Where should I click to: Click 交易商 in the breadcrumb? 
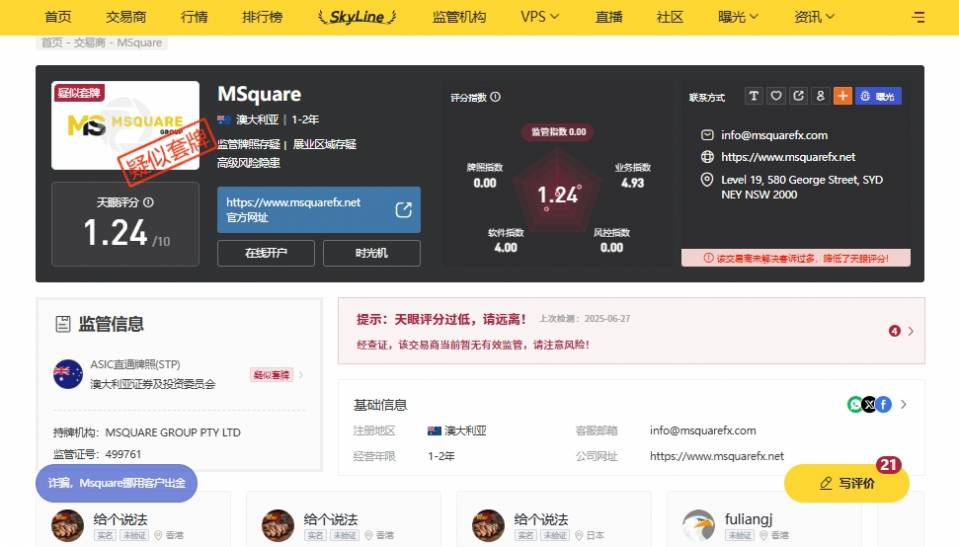tap(89, 42)
